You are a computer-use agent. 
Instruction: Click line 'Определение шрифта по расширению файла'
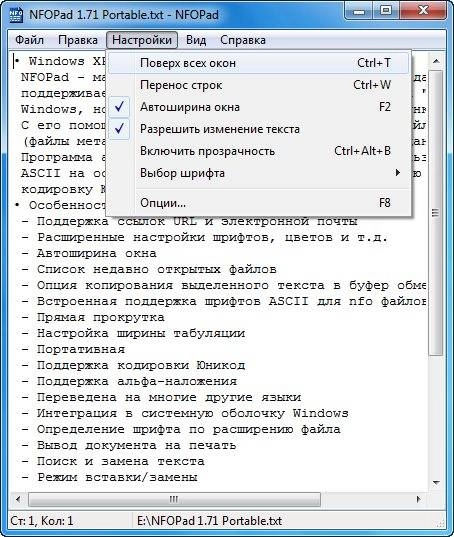189,429
